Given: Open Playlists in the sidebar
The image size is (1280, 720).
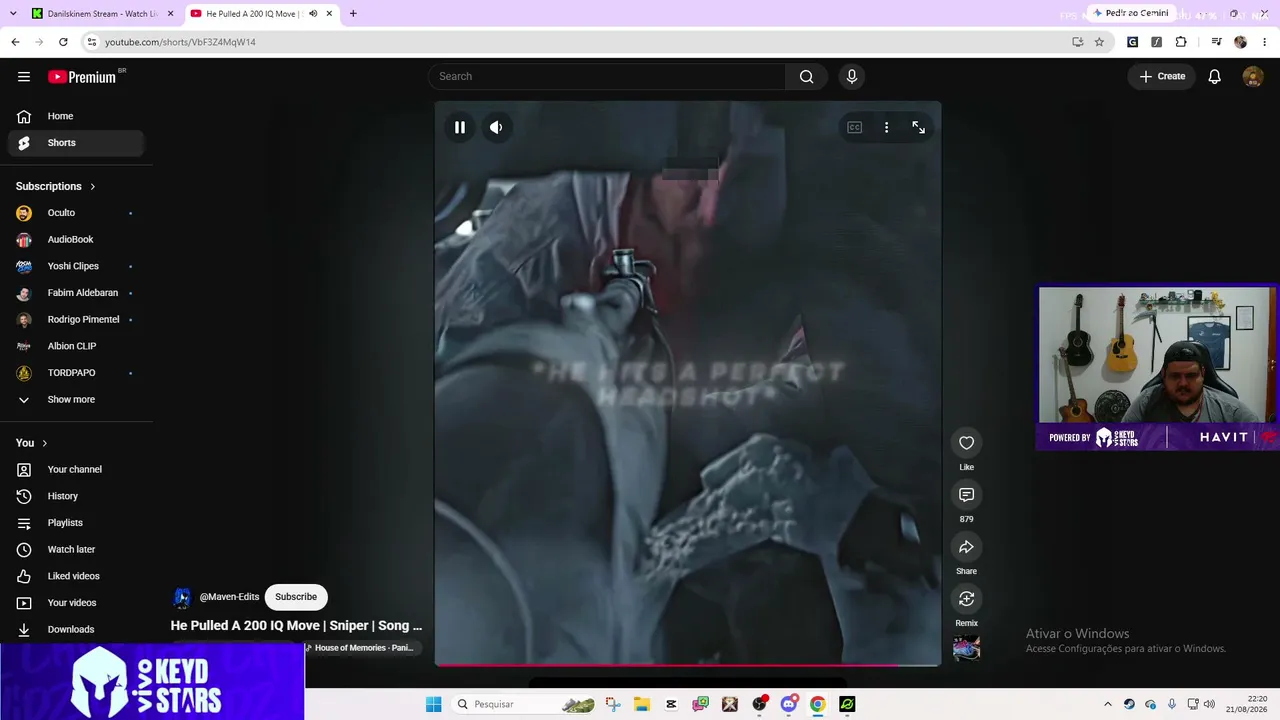Looking at the screenshot, I should (76, 523).
